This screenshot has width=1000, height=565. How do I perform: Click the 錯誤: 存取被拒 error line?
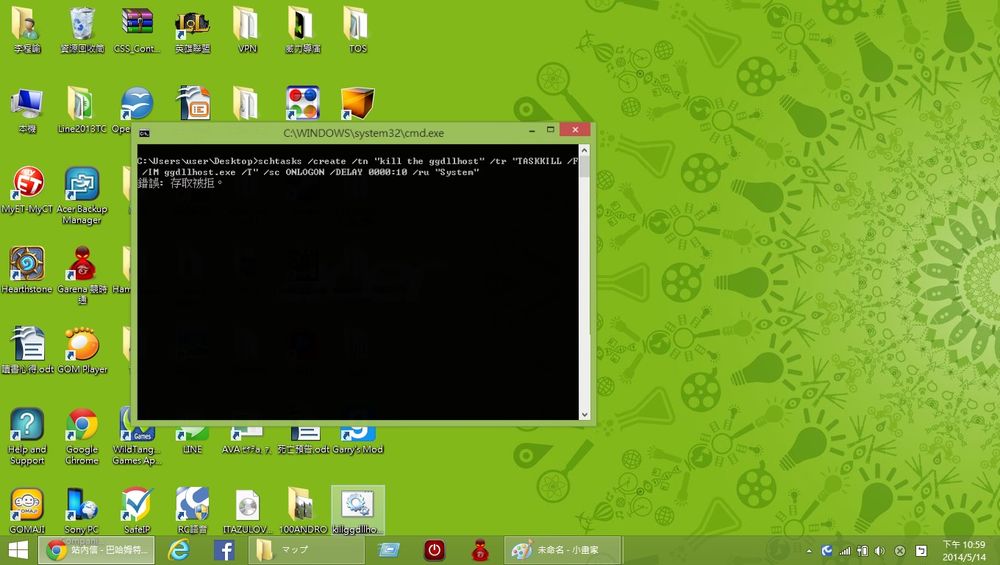tap(180, 183)
